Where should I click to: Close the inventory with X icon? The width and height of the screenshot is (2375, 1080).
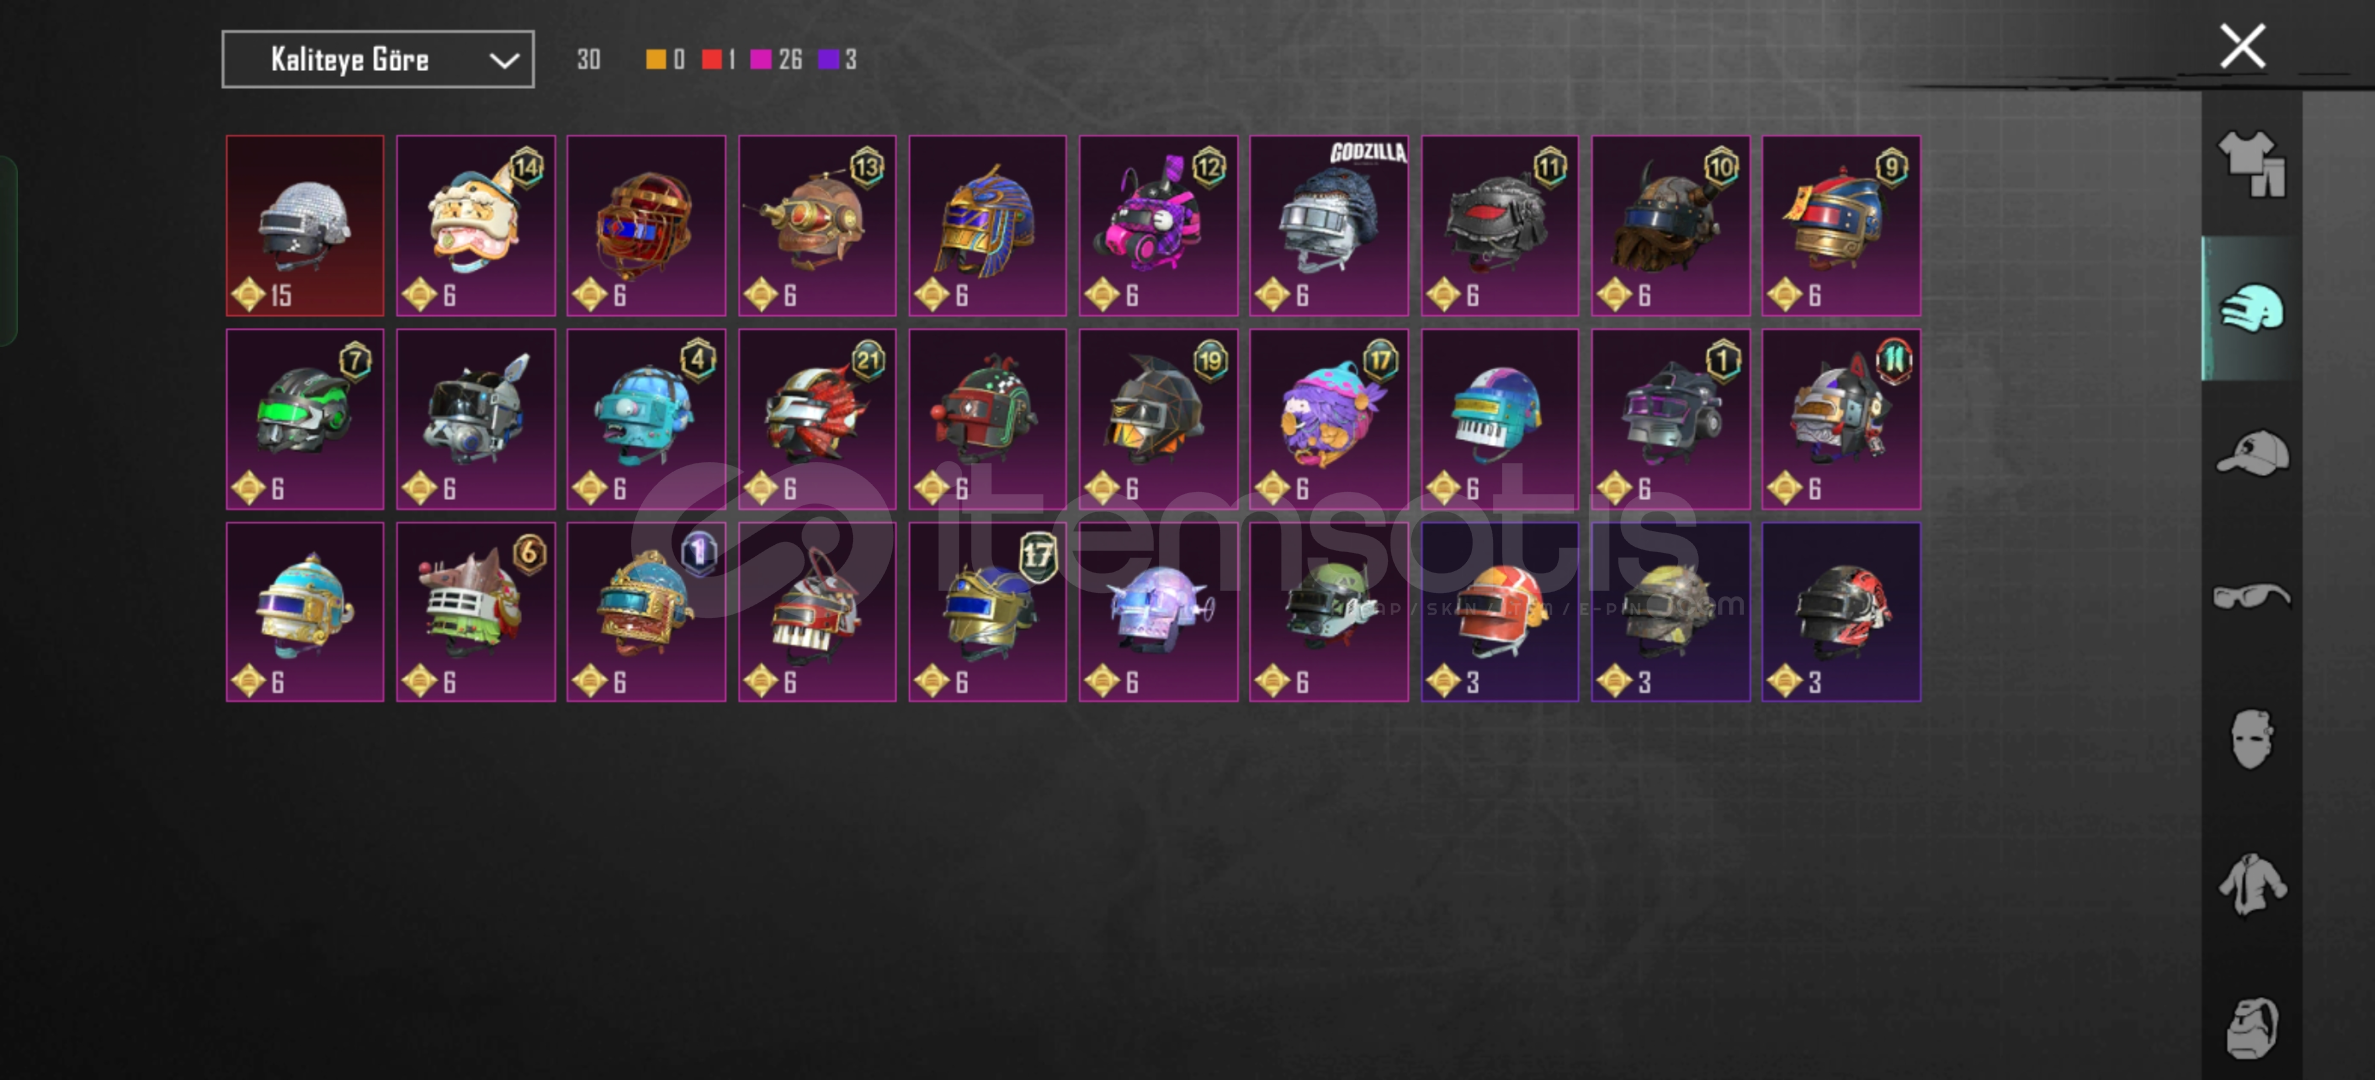[2242, 47]
